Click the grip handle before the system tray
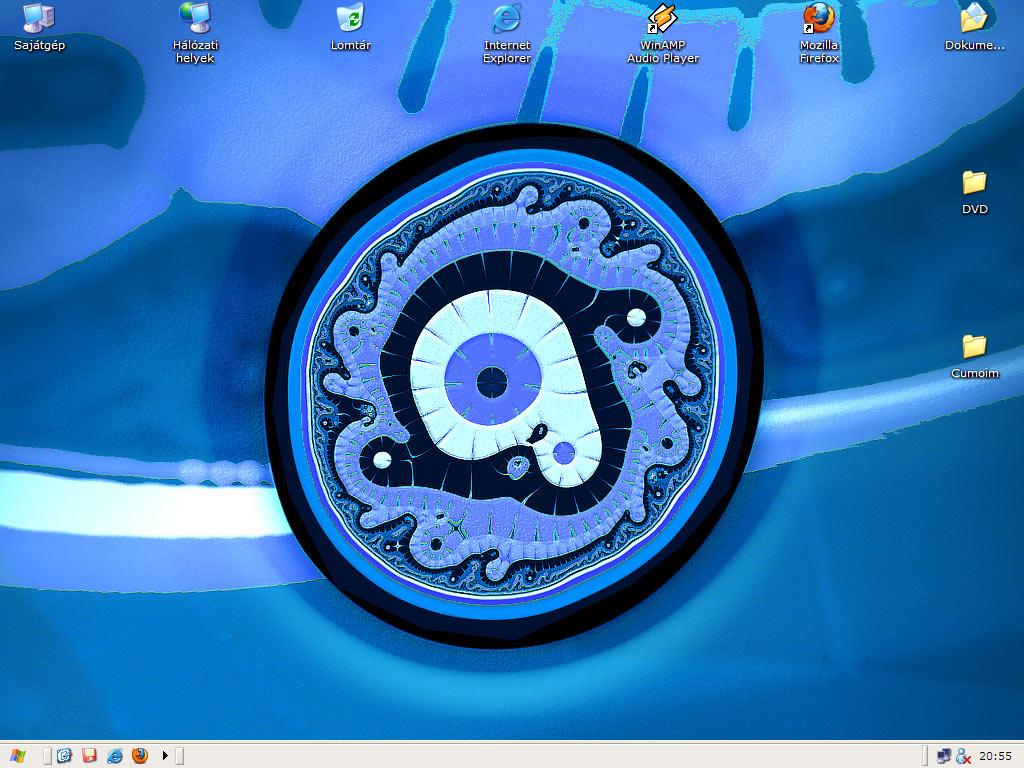The height and width of the screenshot is (768, 1024). [925, 756]
